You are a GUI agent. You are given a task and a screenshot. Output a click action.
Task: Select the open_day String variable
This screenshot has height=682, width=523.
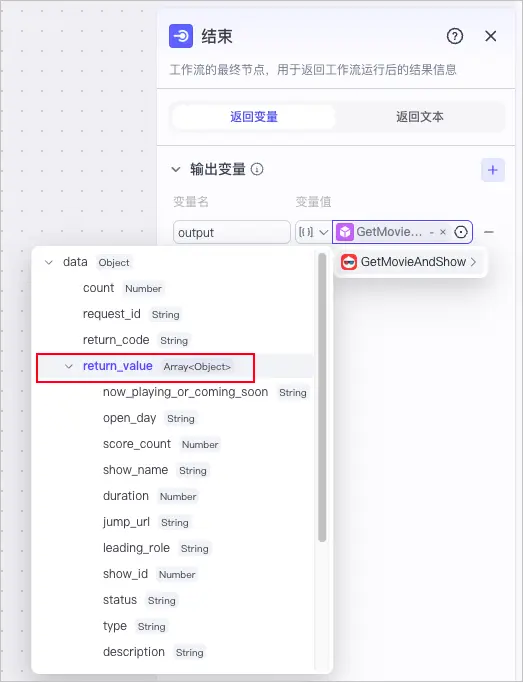tap(149, 418)
